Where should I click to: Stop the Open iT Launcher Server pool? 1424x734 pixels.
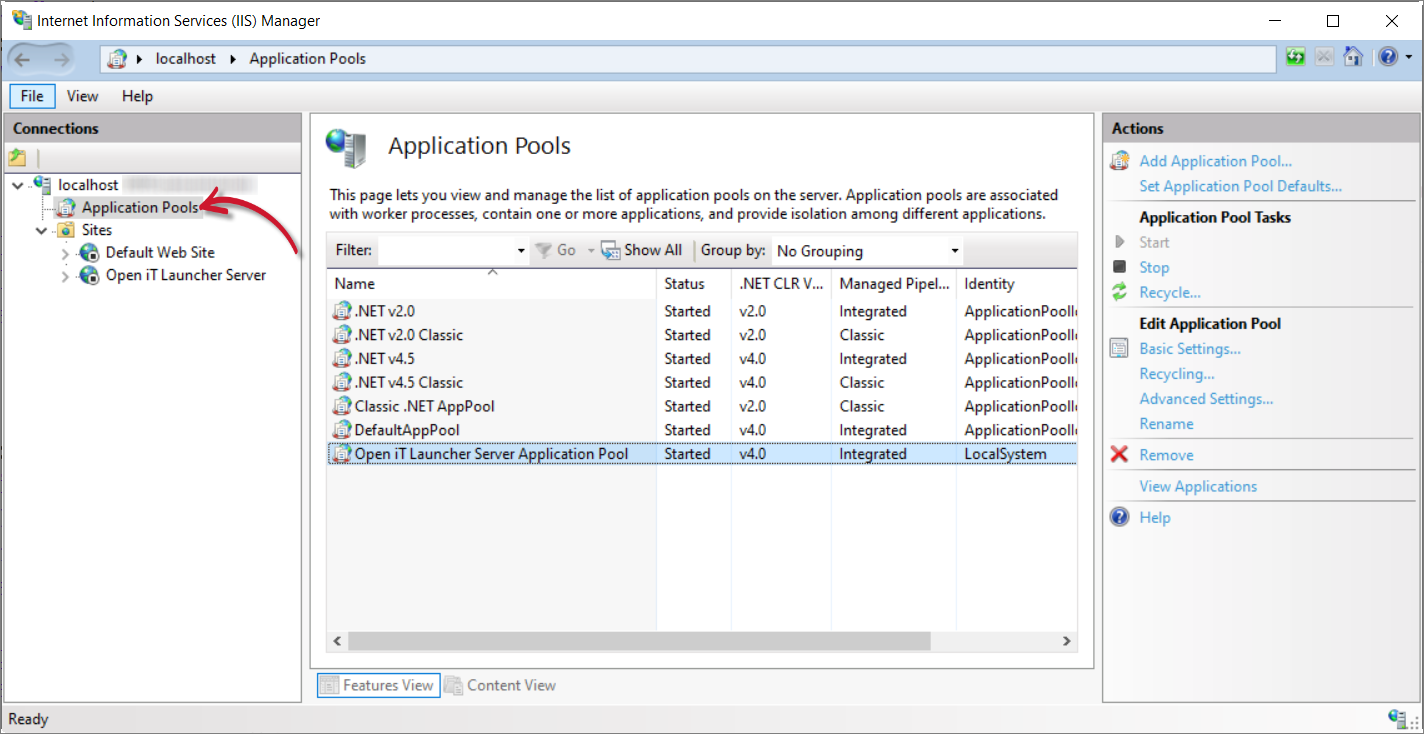[1154, 267]
